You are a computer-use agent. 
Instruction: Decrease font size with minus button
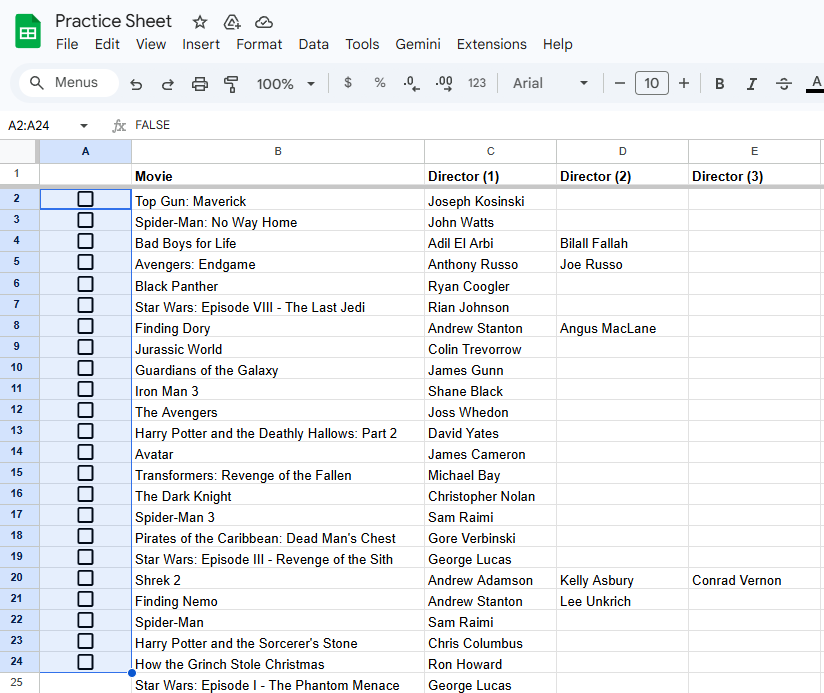click(620, 83)
